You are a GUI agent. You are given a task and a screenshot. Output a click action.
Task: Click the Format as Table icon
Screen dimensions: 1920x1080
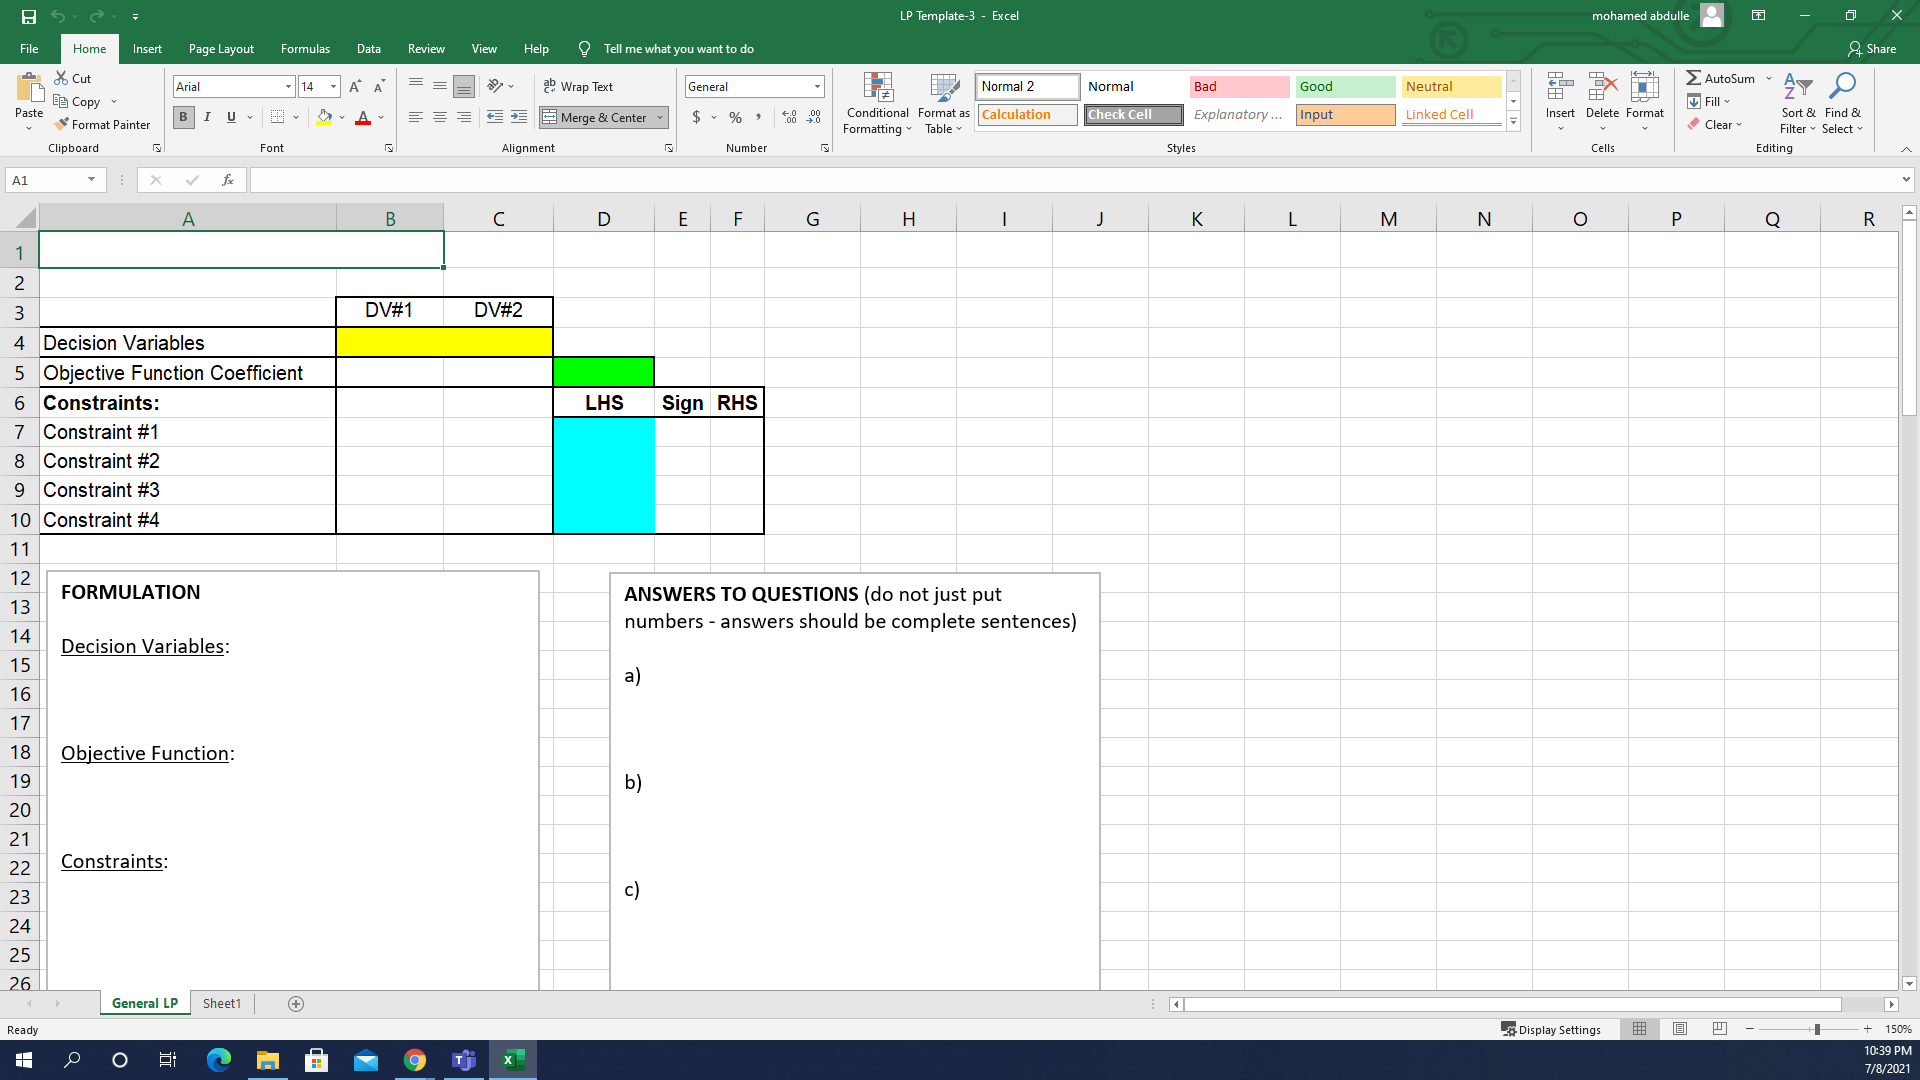(943, 88)
